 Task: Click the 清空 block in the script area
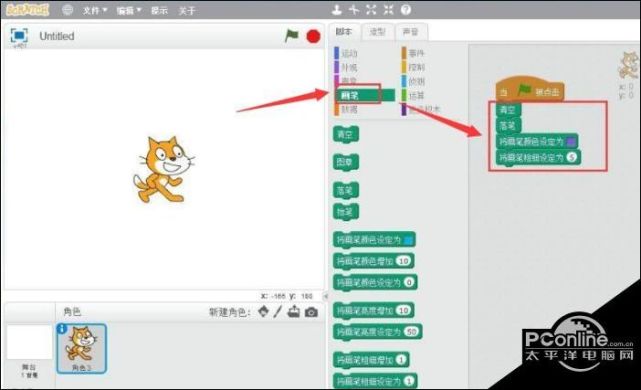[x=508, y=110]
